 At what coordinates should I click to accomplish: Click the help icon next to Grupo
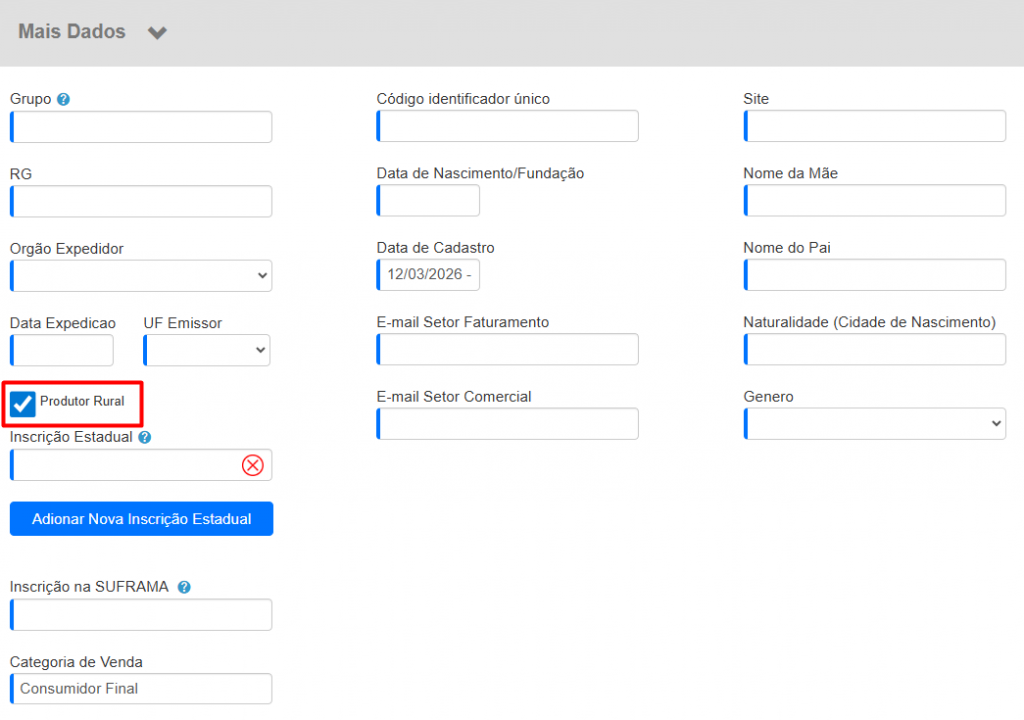[64, 99]
